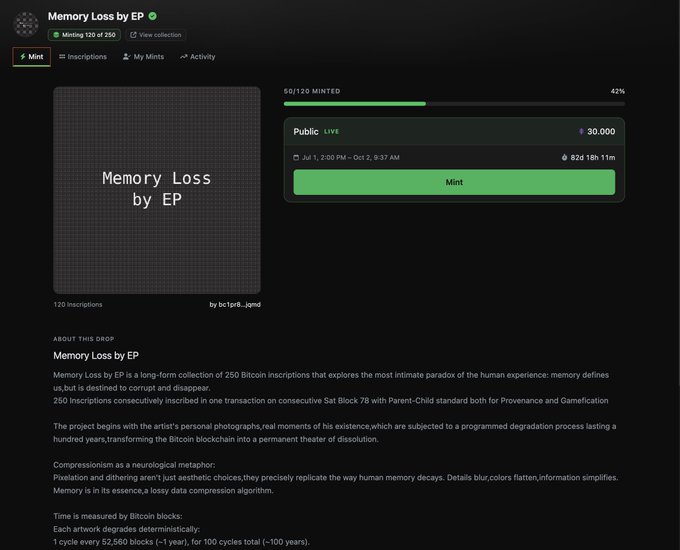Click the external-link icon on View collection
This screenshot has height=550, width=680.
coord(133,35)
